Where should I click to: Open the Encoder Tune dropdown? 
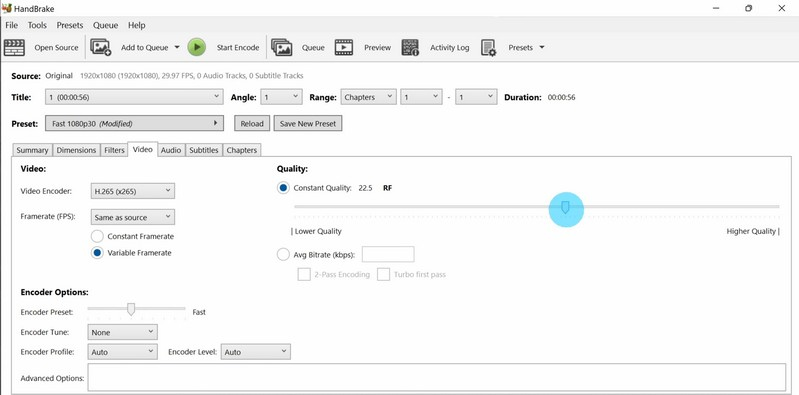click(122, 332)
